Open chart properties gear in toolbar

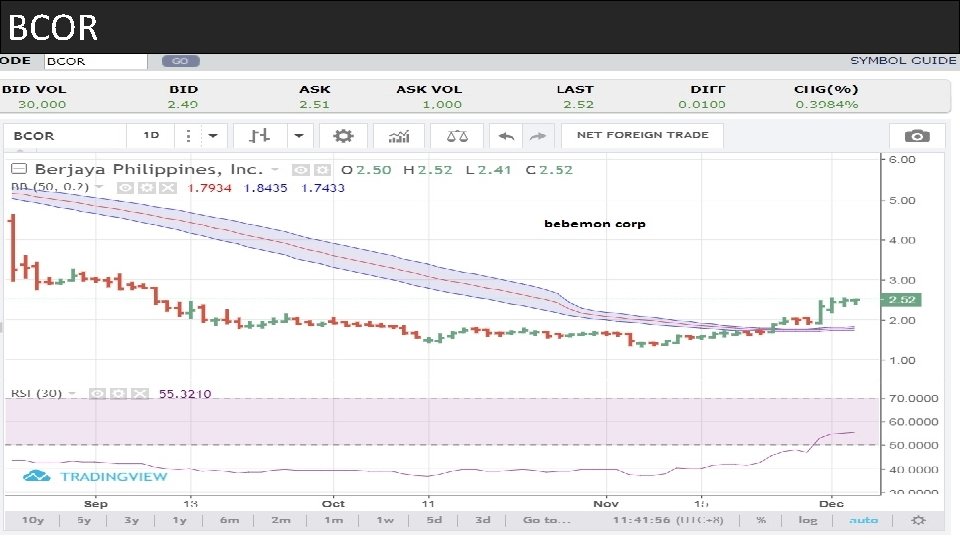point(343,136)
